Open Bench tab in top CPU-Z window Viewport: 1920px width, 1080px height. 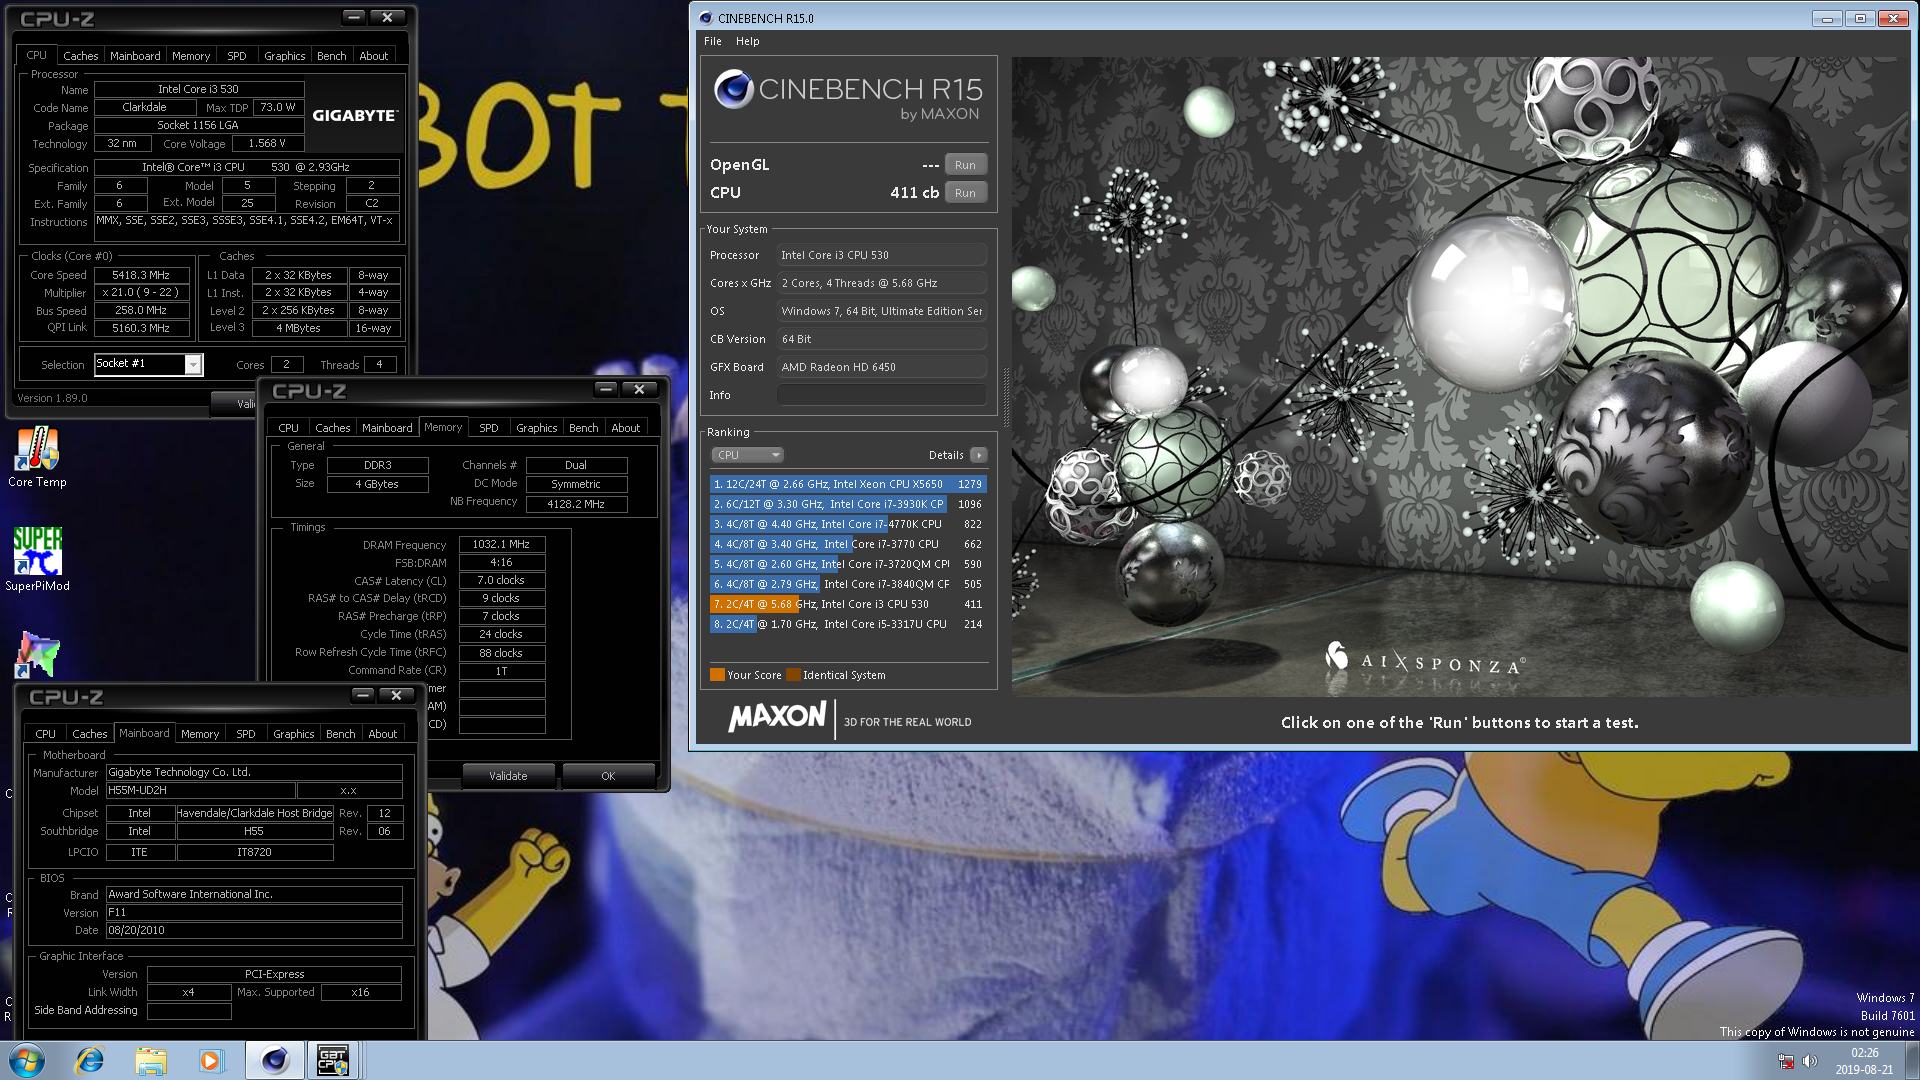coord(332,56)
